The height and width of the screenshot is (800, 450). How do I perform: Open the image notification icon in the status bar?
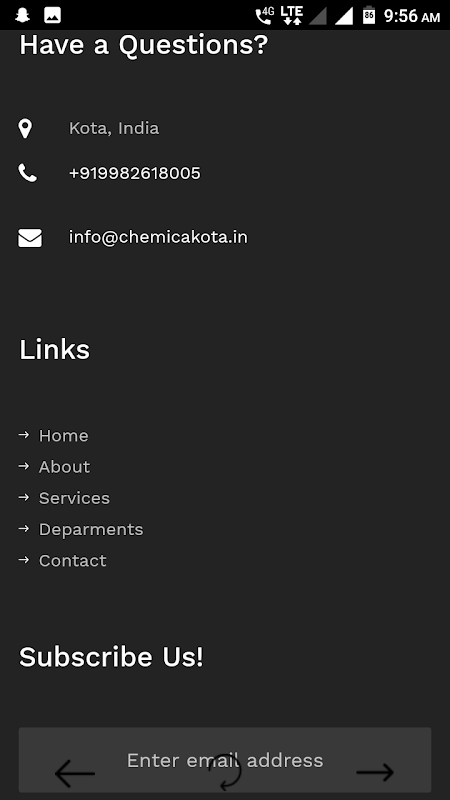click(x=53, y=15)
